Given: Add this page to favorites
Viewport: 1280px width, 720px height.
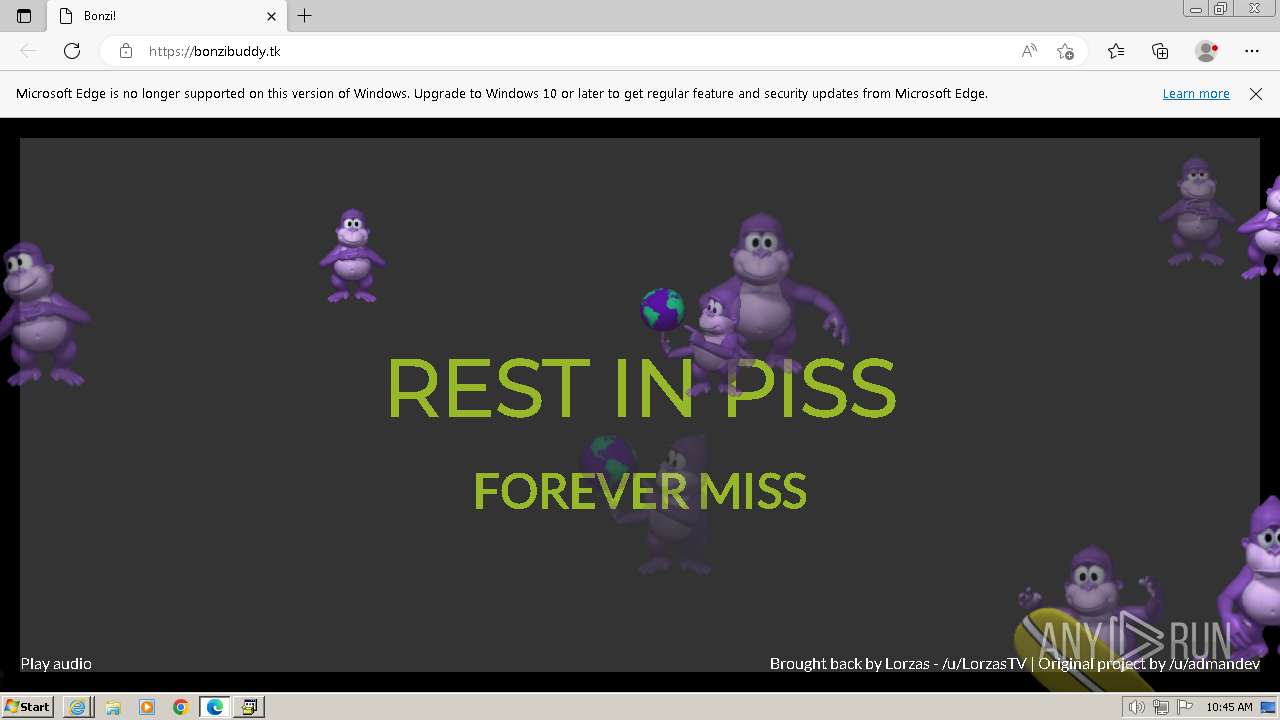Looking at the screenshot, I should point(1065,51).
